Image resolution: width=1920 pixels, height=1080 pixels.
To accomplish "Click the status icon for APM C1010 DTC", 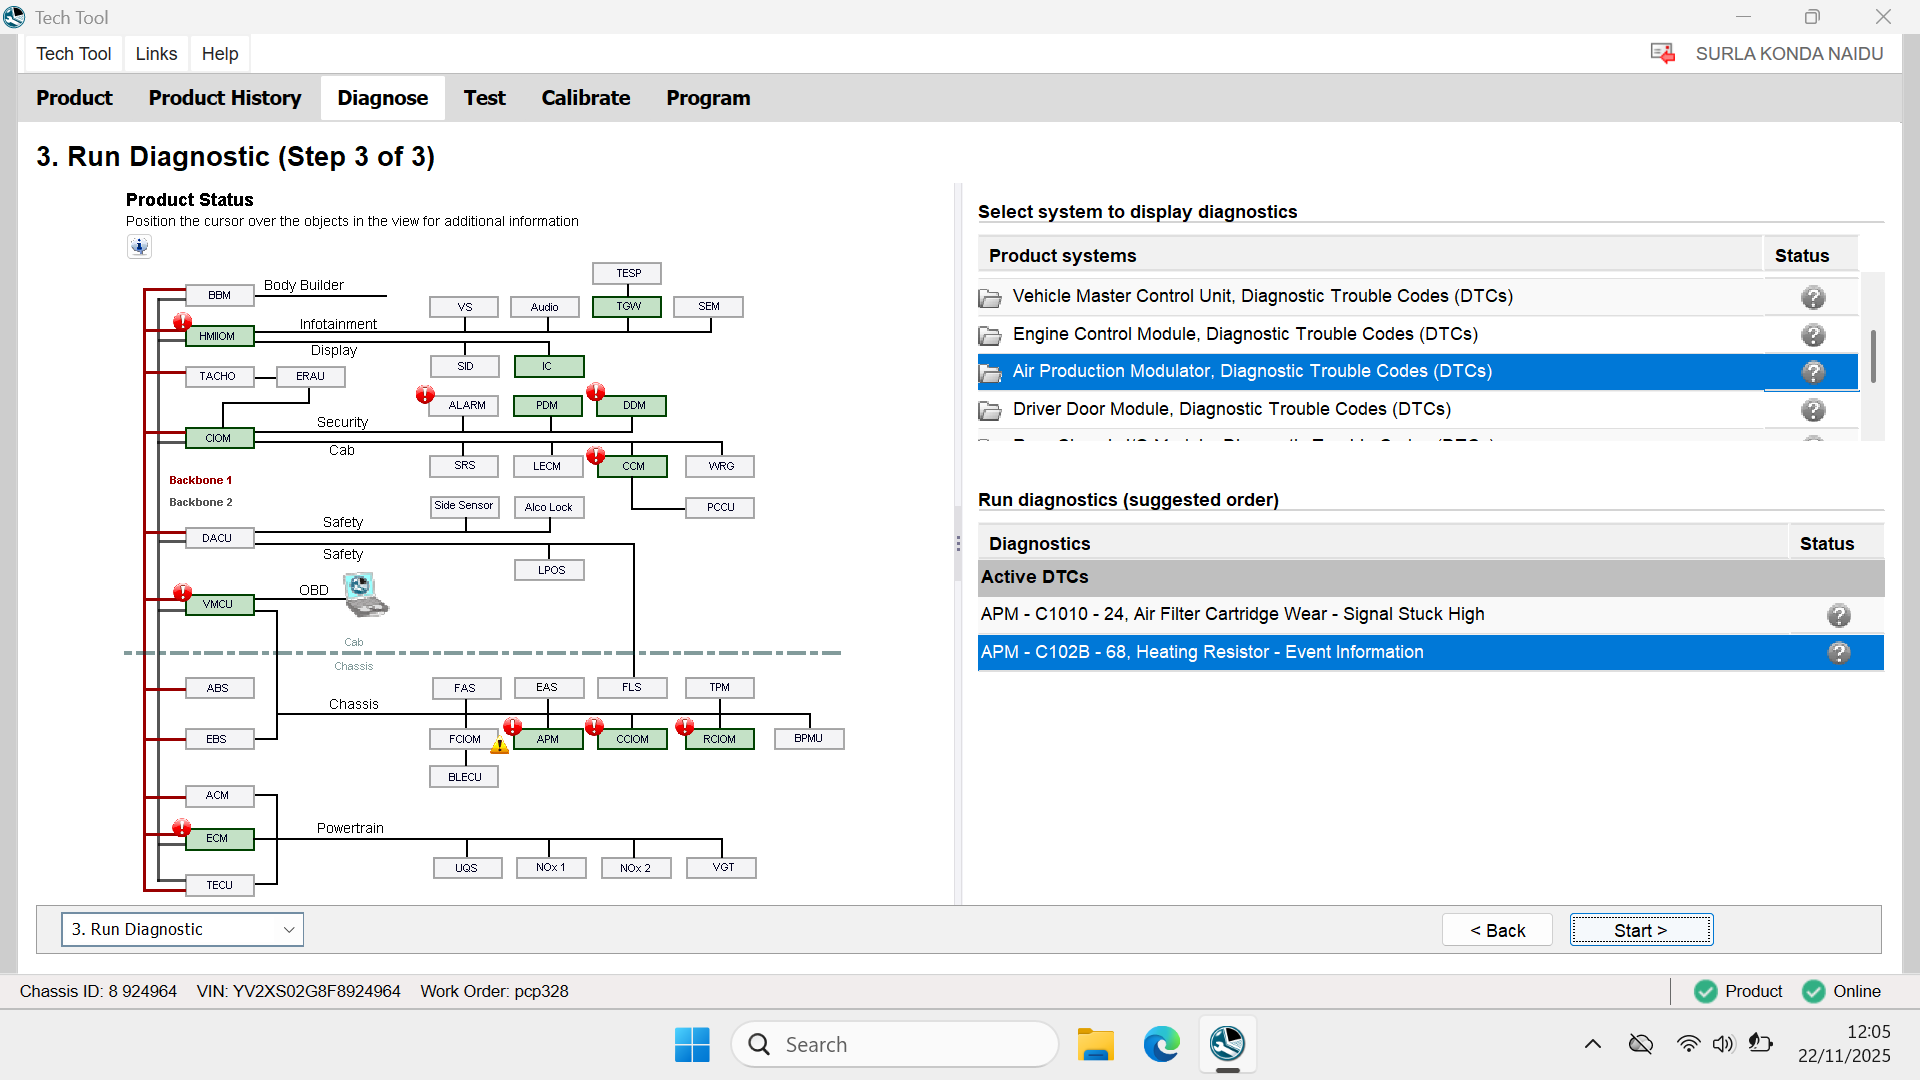I will [1839, 615].
